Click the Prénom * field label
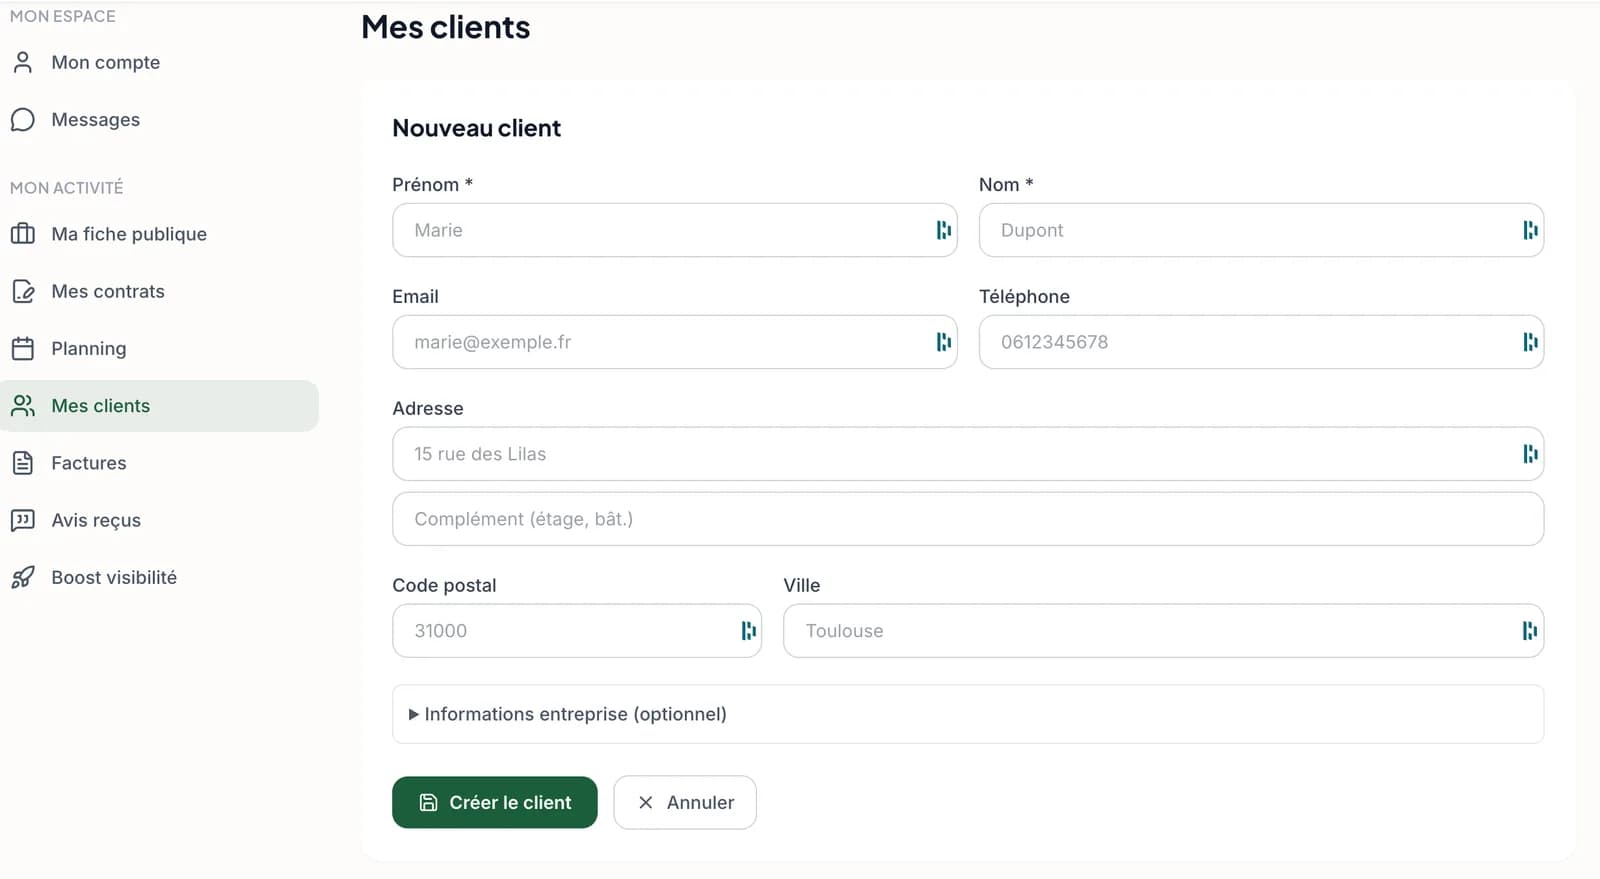 [432, 185]
